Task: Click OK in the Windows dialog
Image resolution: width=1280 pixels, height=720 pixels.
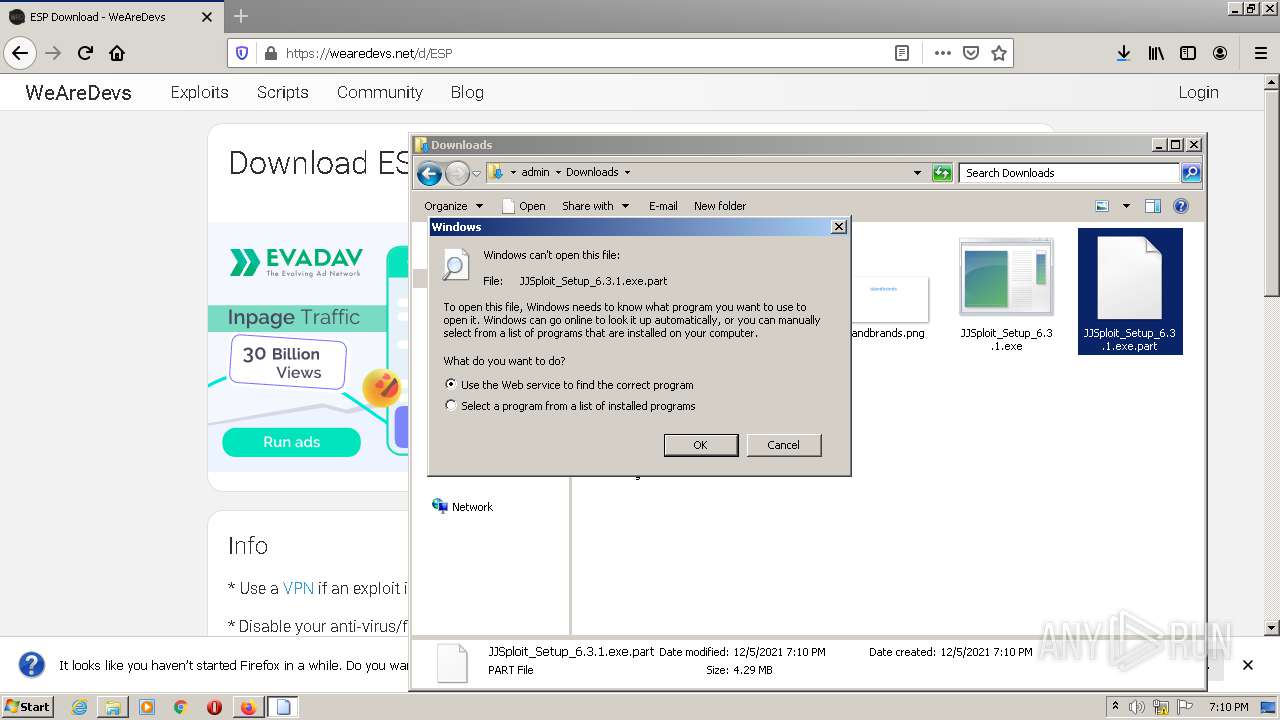Action: coord(701,445)
